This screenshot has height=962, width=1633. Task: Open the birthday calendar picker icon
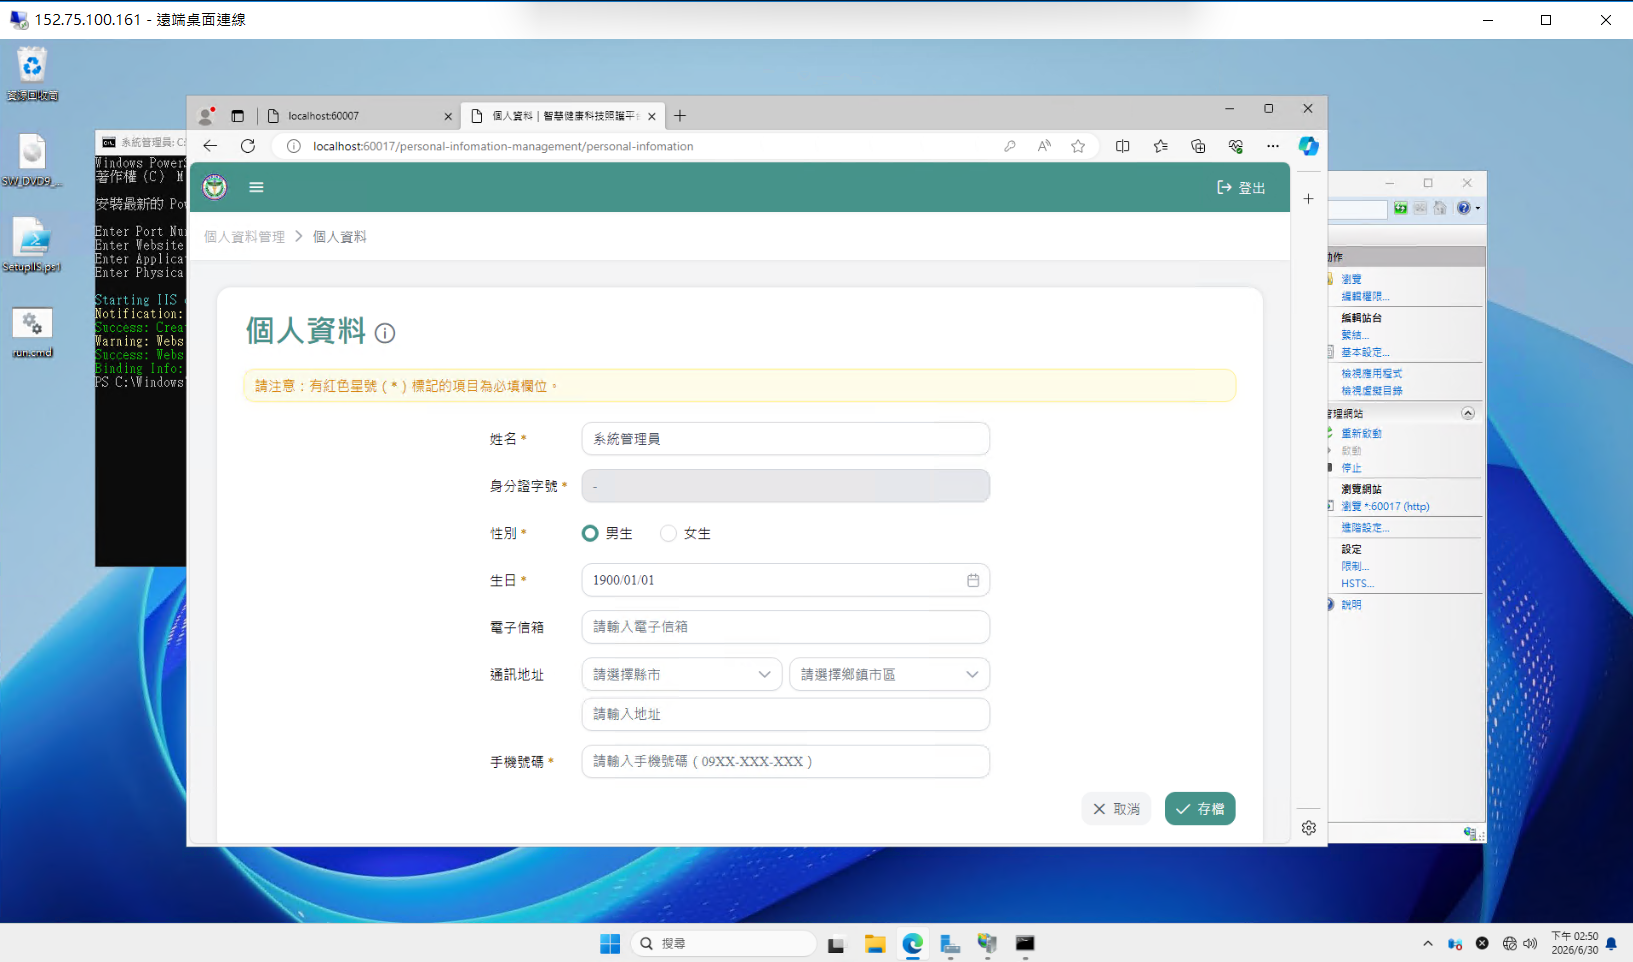tap(973, 580)
